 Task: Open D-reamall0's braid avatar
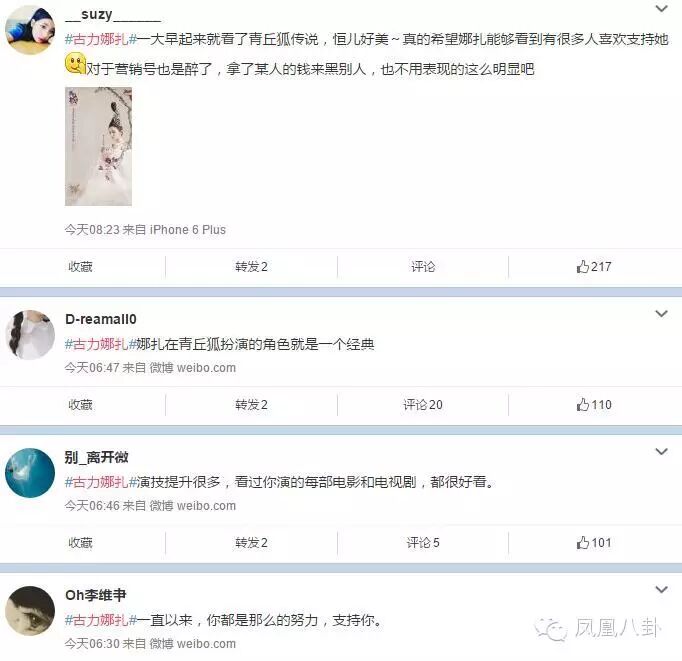click(x=30, y=335)
